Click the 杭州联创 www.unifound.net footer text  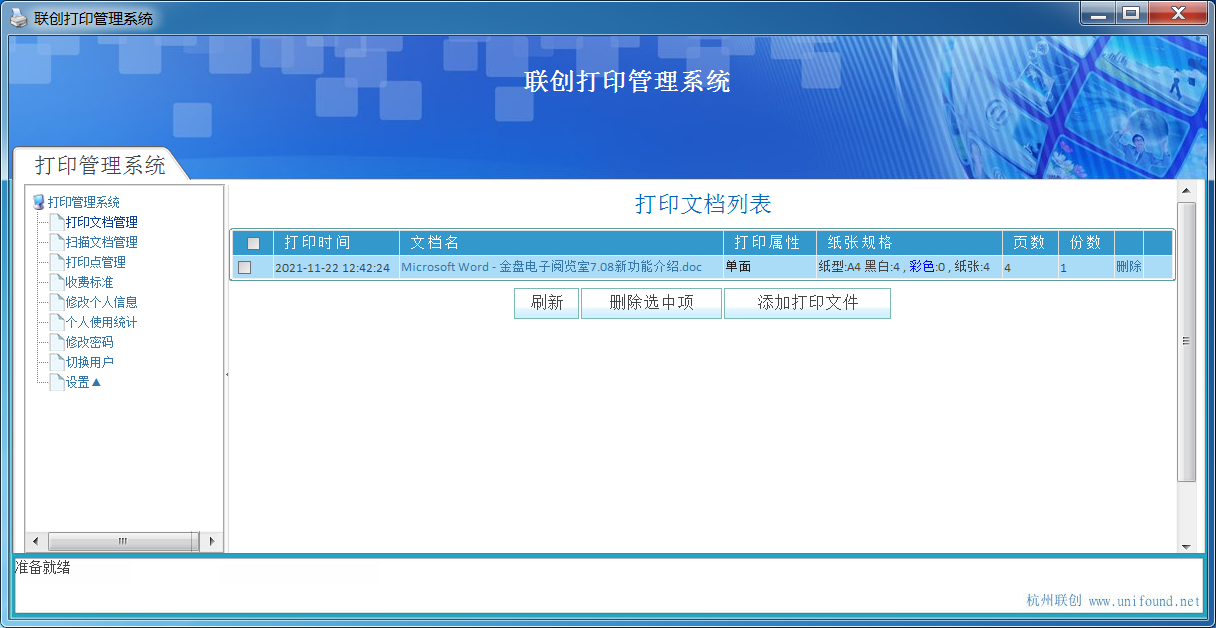click(1113, 601)
